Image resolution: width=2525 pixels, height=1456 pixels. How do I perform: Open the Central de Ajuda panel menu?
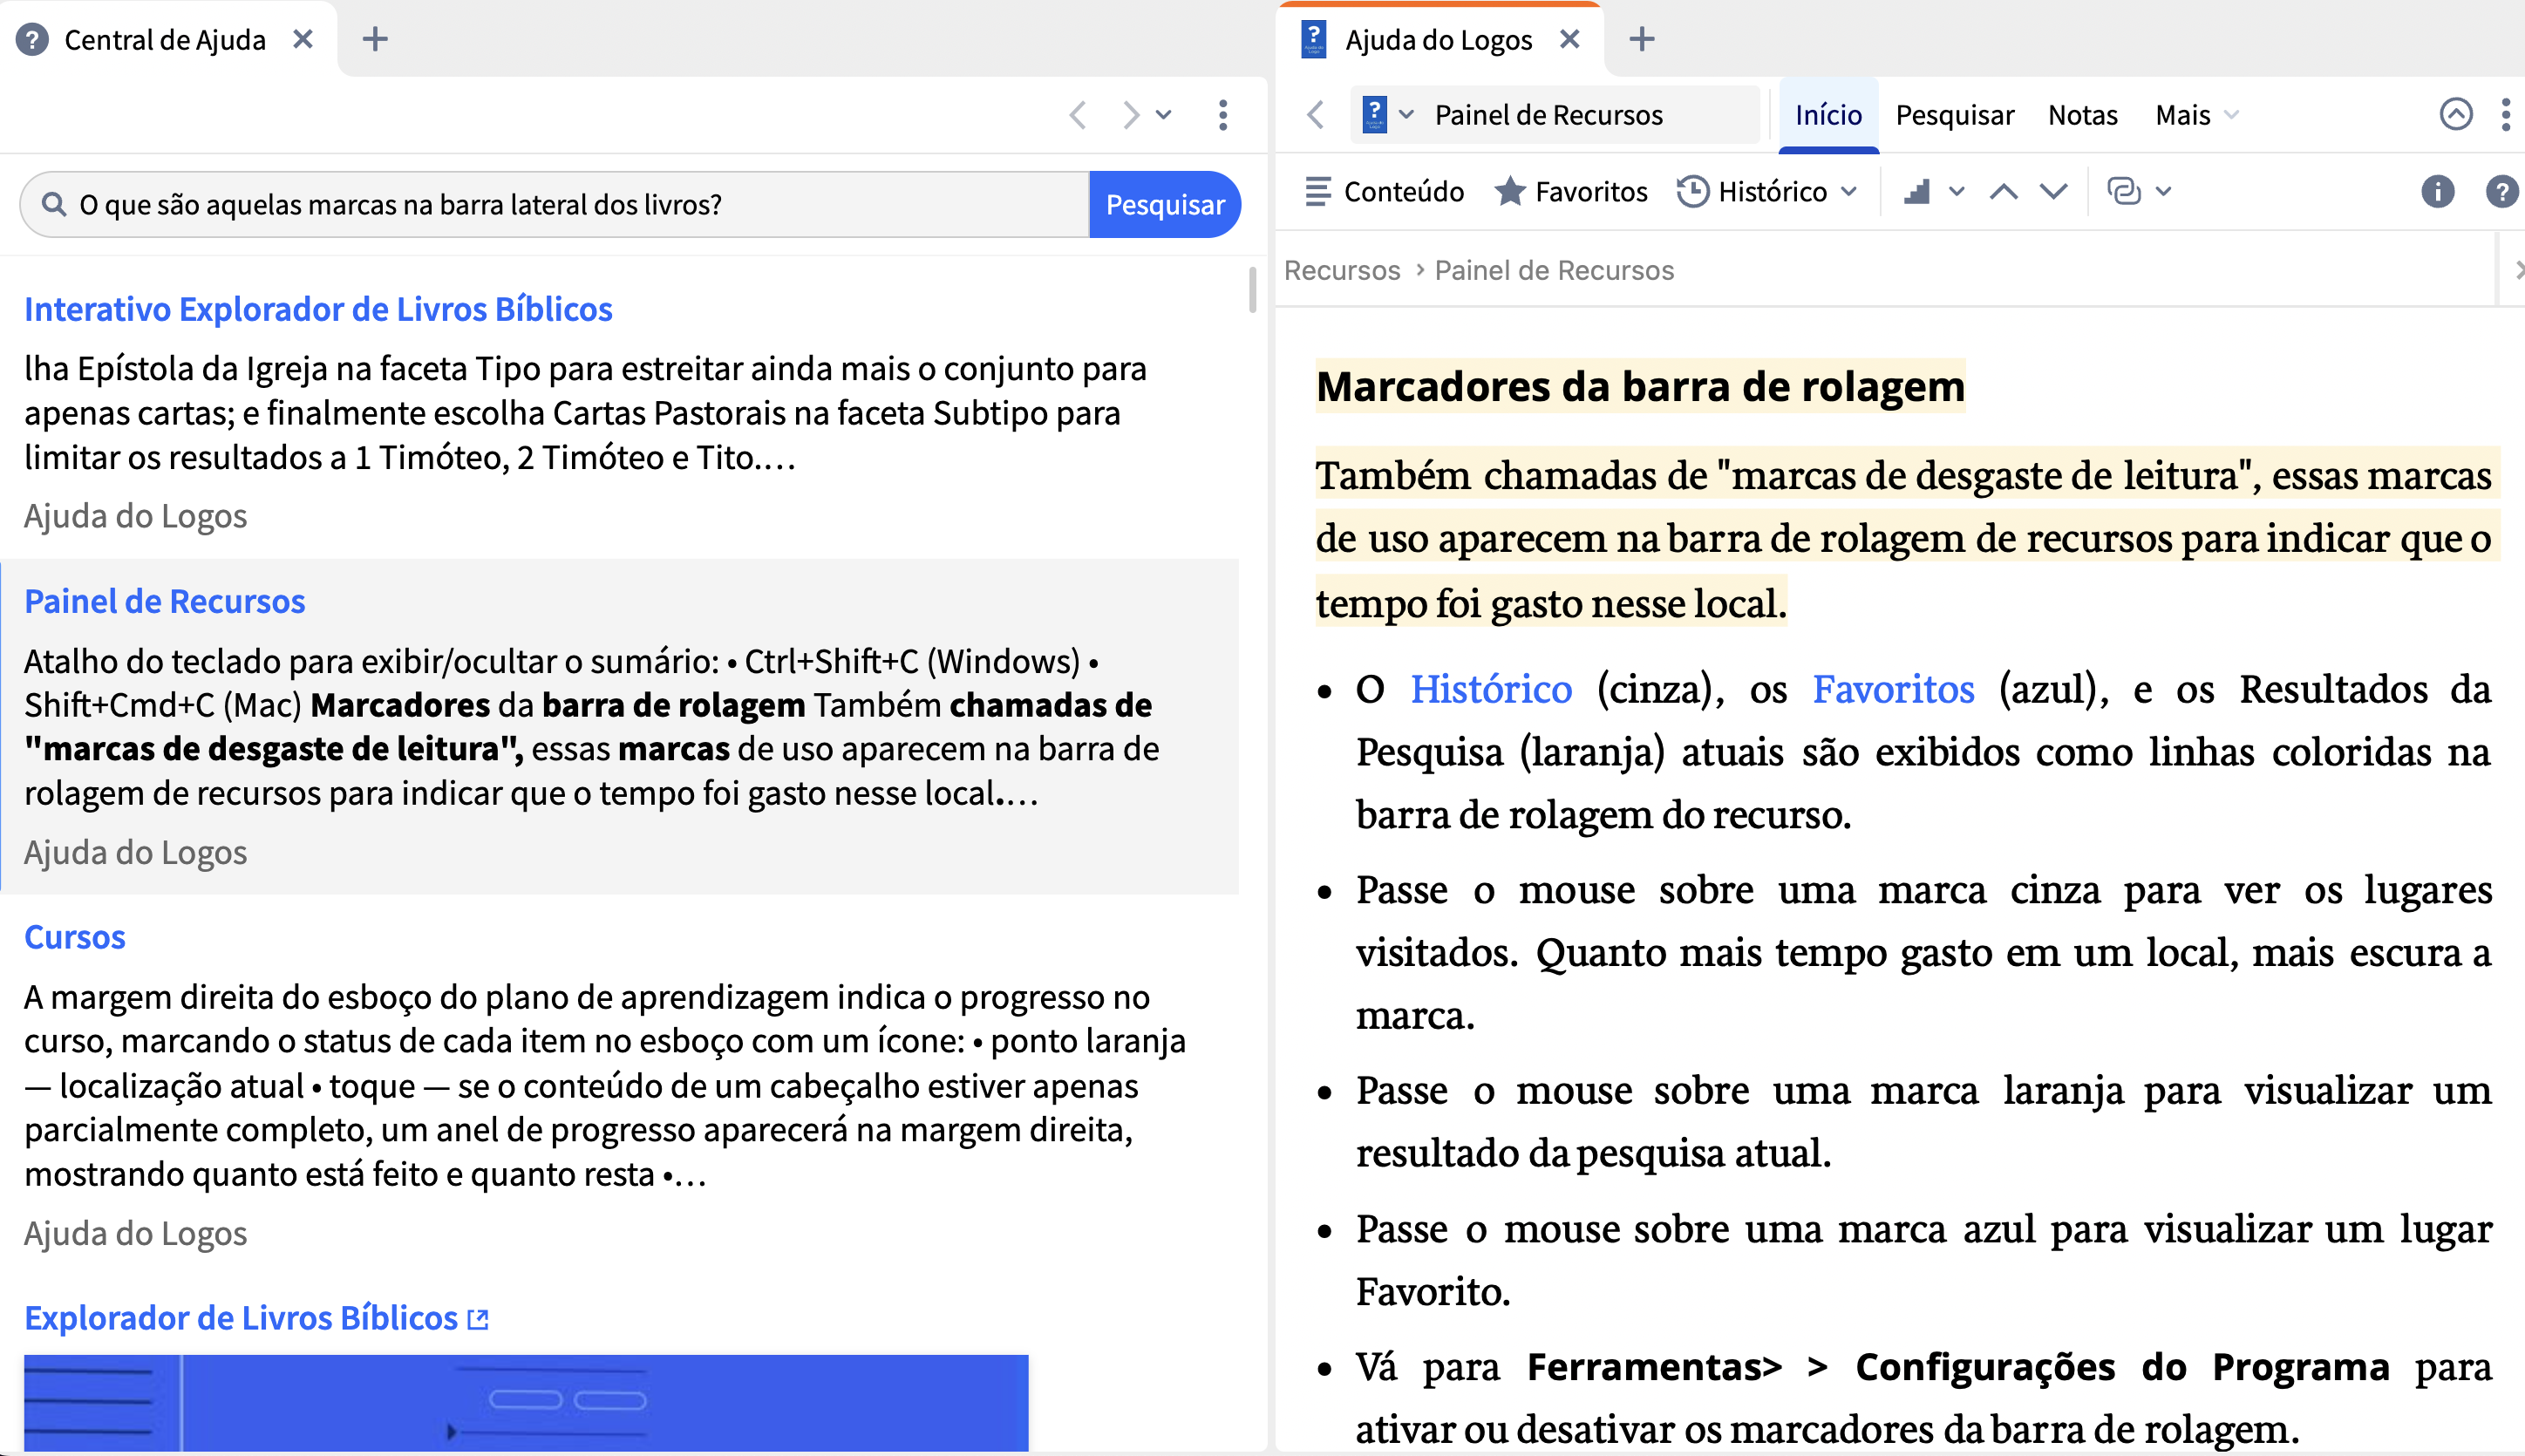coord(1223,115)
